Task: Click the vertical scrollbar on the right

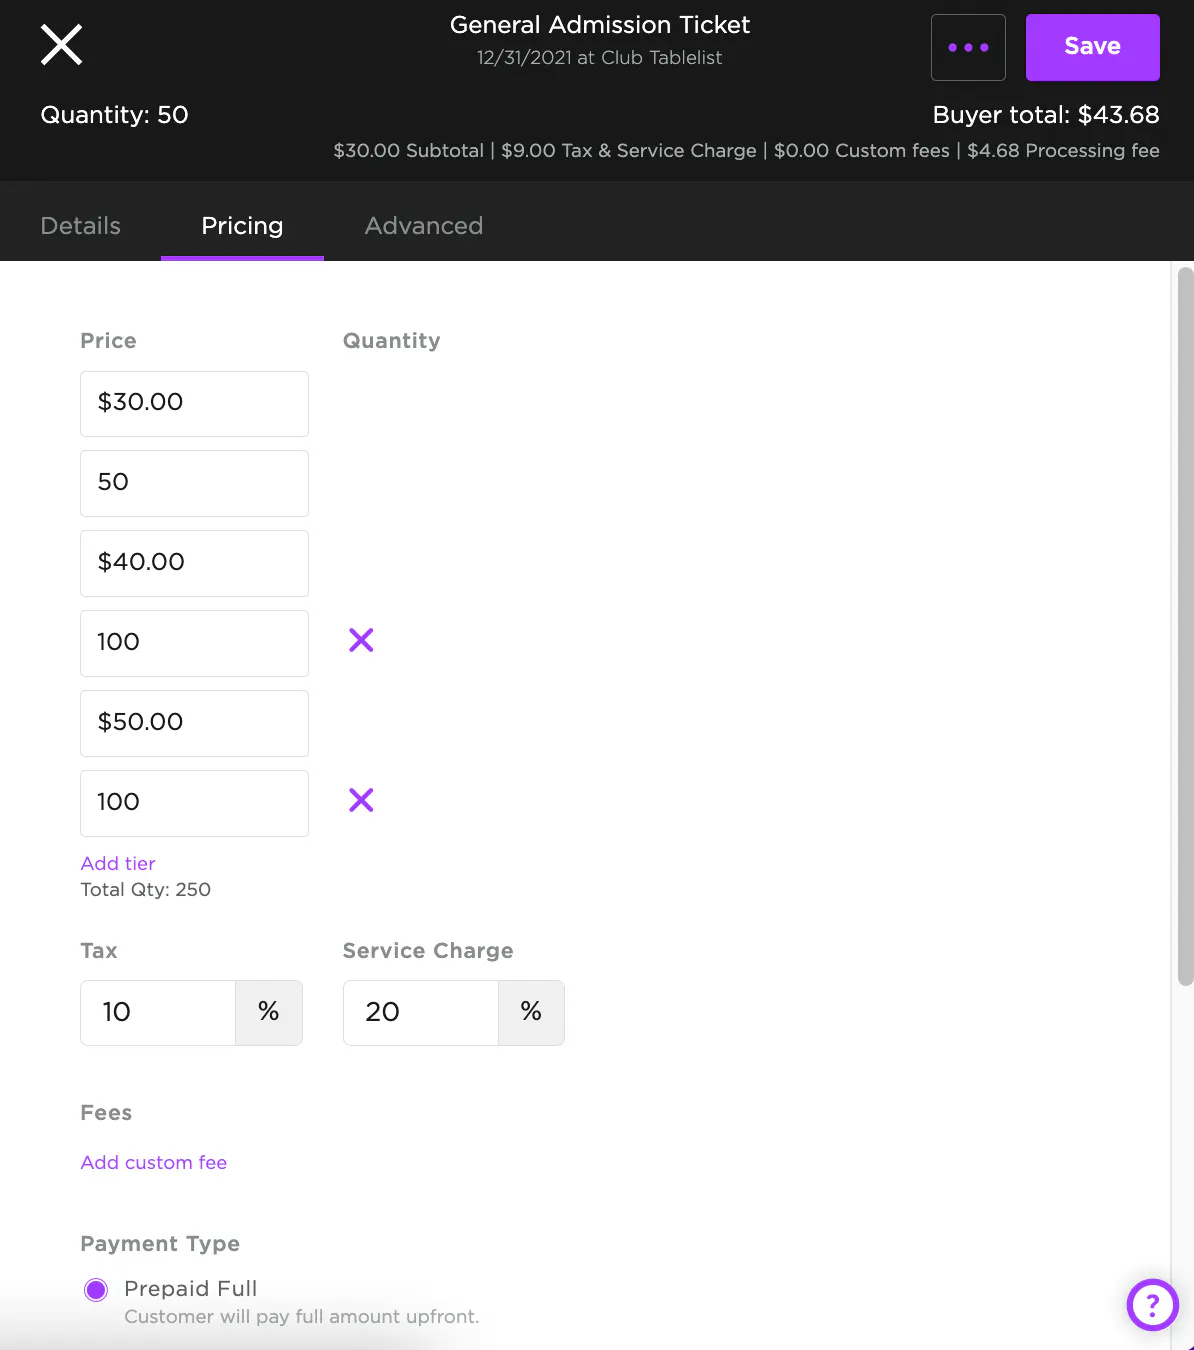Action: pos(1185,625)
